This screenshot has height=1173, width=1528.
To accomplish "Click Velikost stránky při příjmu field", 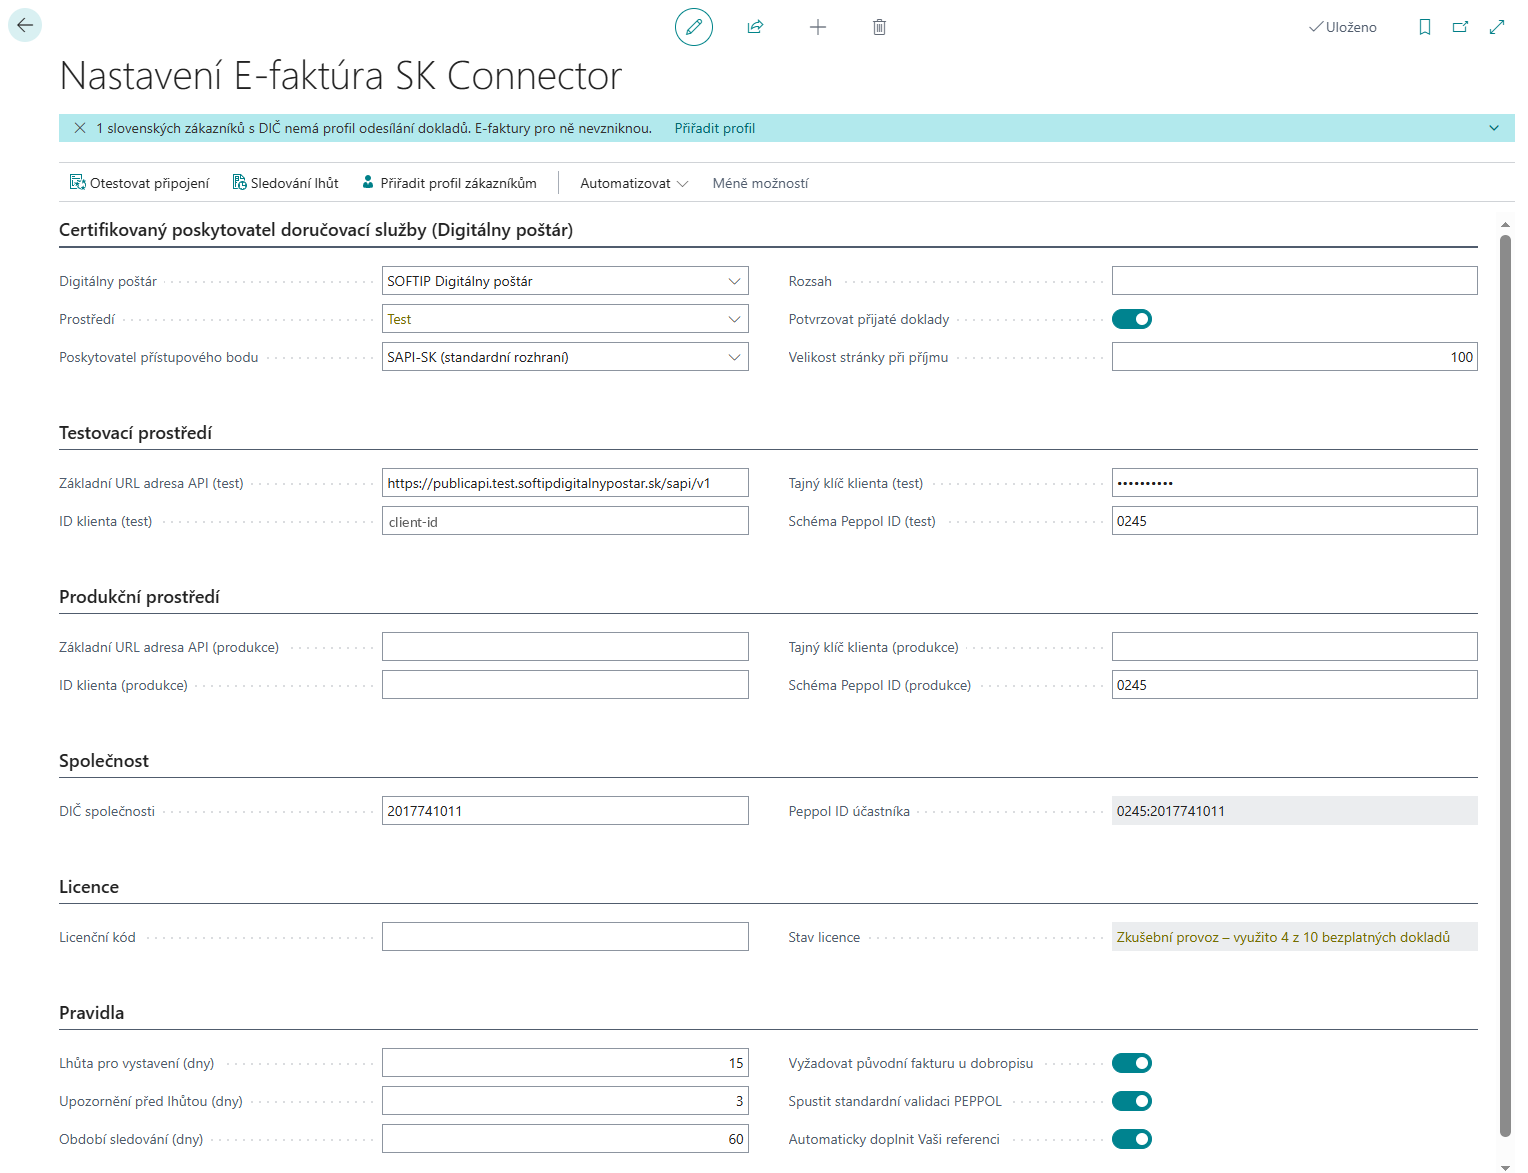I will [x=1295, y=357].
